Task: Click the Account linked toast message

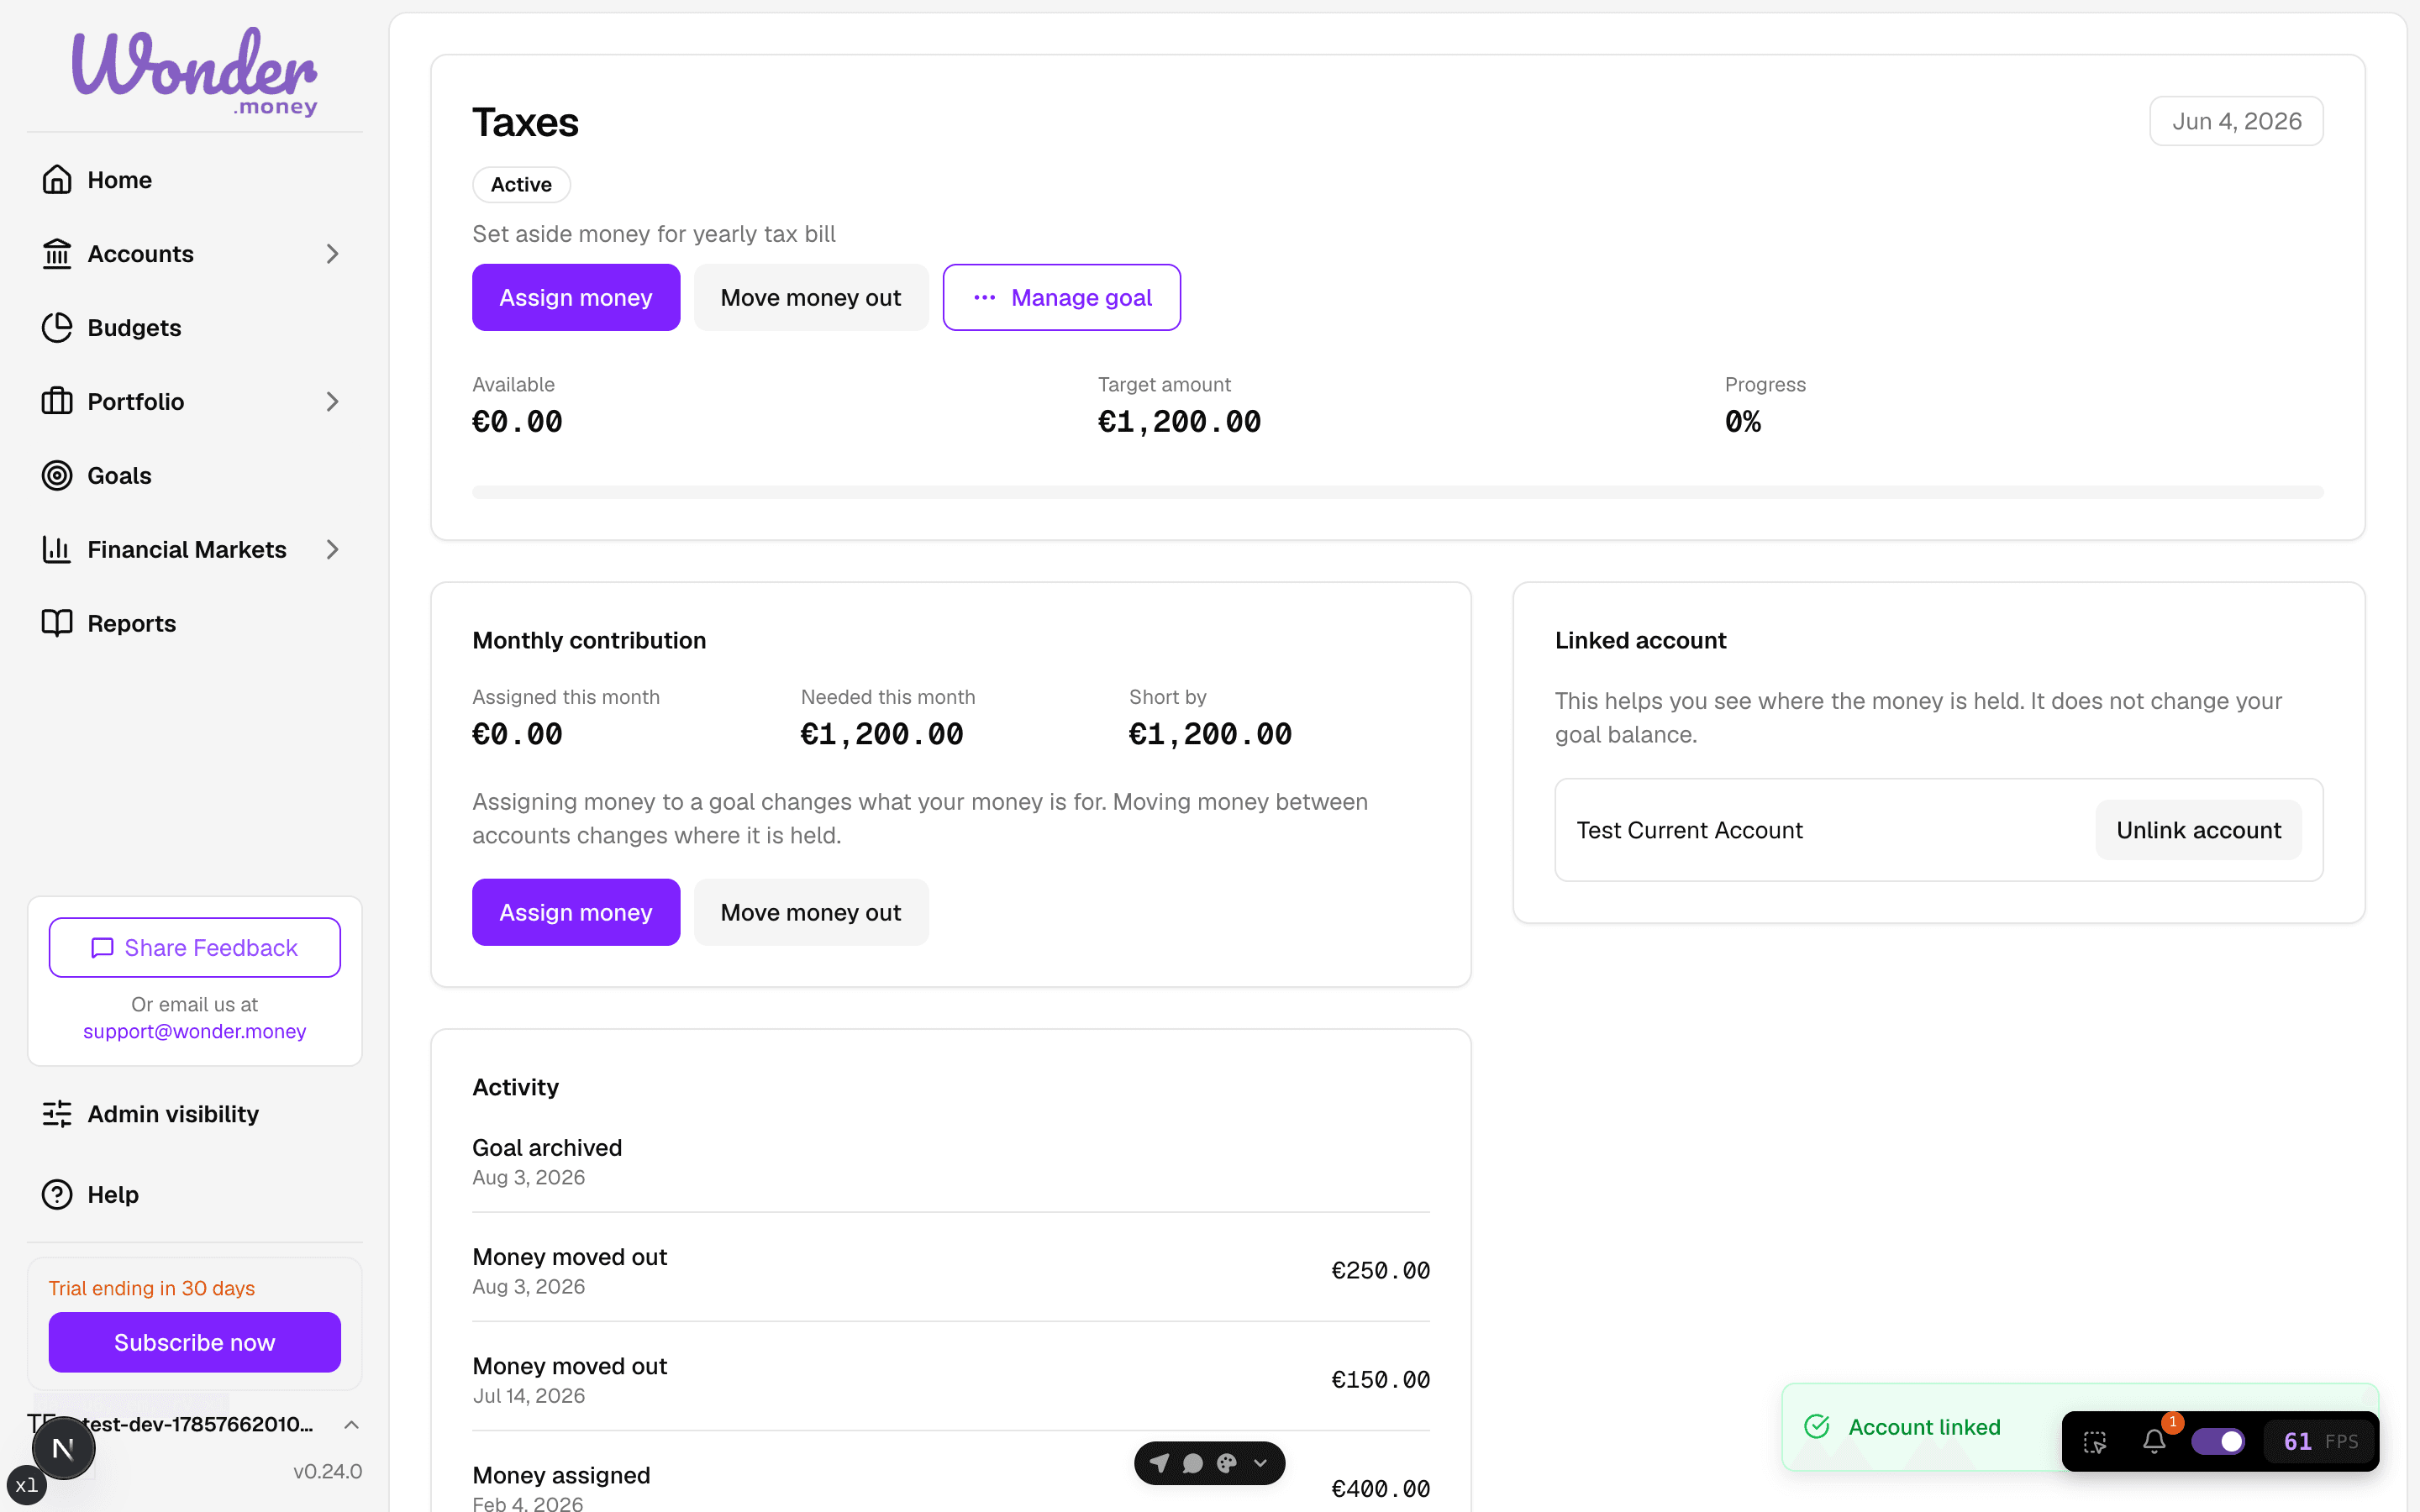Action: point(1924,1427)
